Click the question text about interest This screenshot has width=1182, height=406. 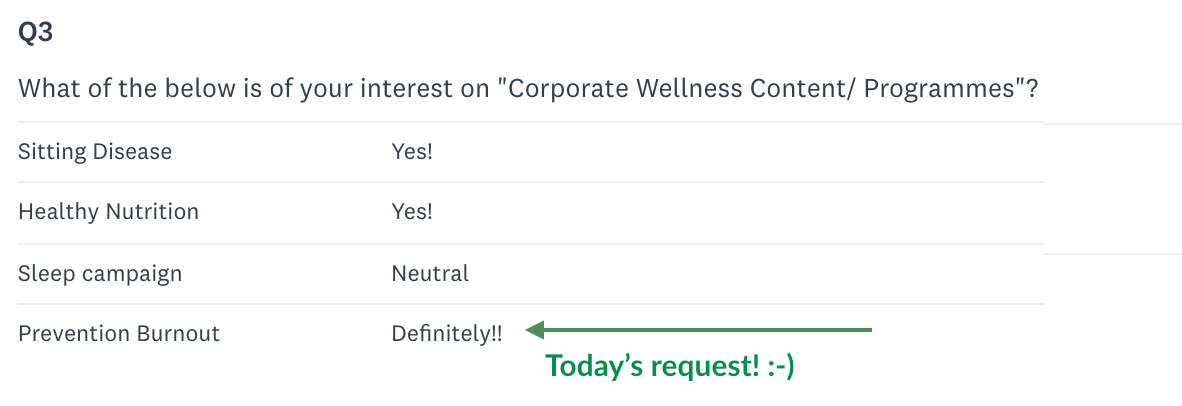coord(527,89)
